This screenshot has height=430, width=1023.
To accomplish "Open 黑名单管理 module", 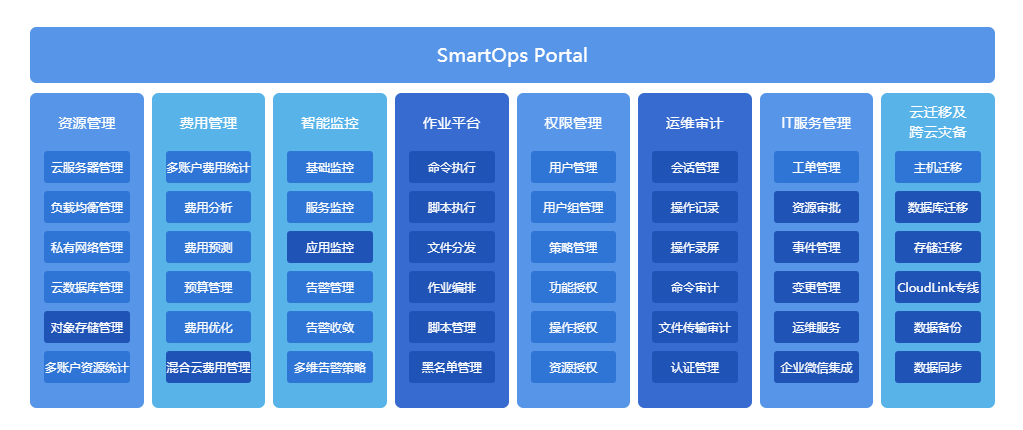I will pos(452,367).
